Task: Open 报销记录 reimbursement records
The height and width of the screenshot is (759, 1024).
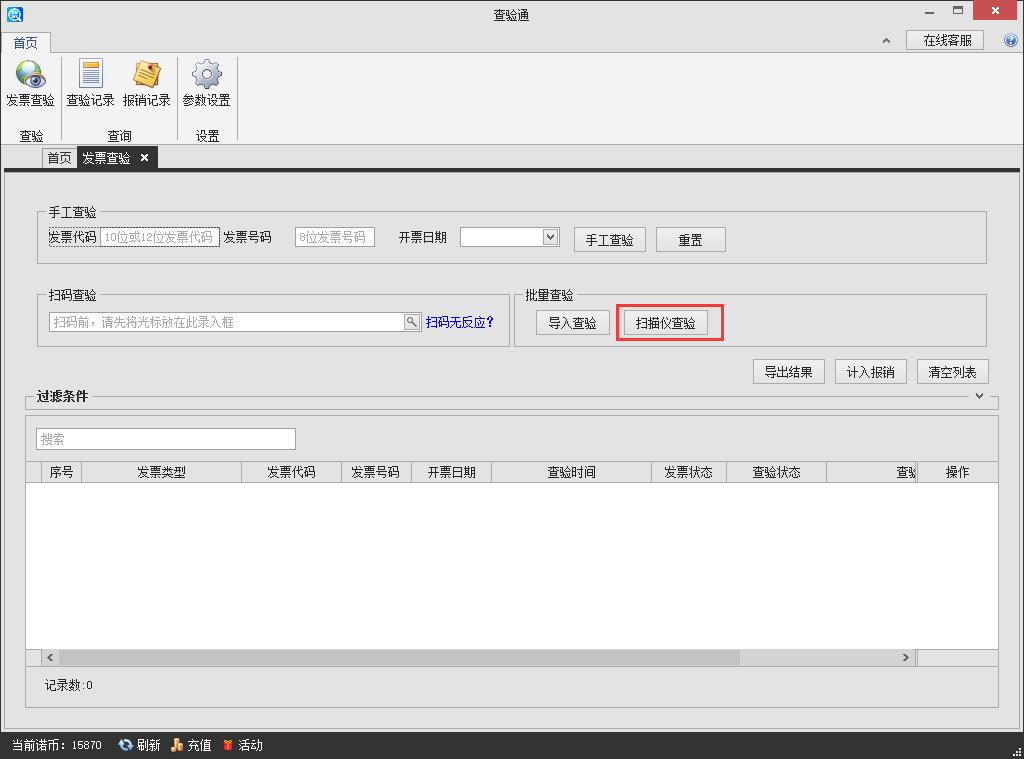Action: (146, 85)
